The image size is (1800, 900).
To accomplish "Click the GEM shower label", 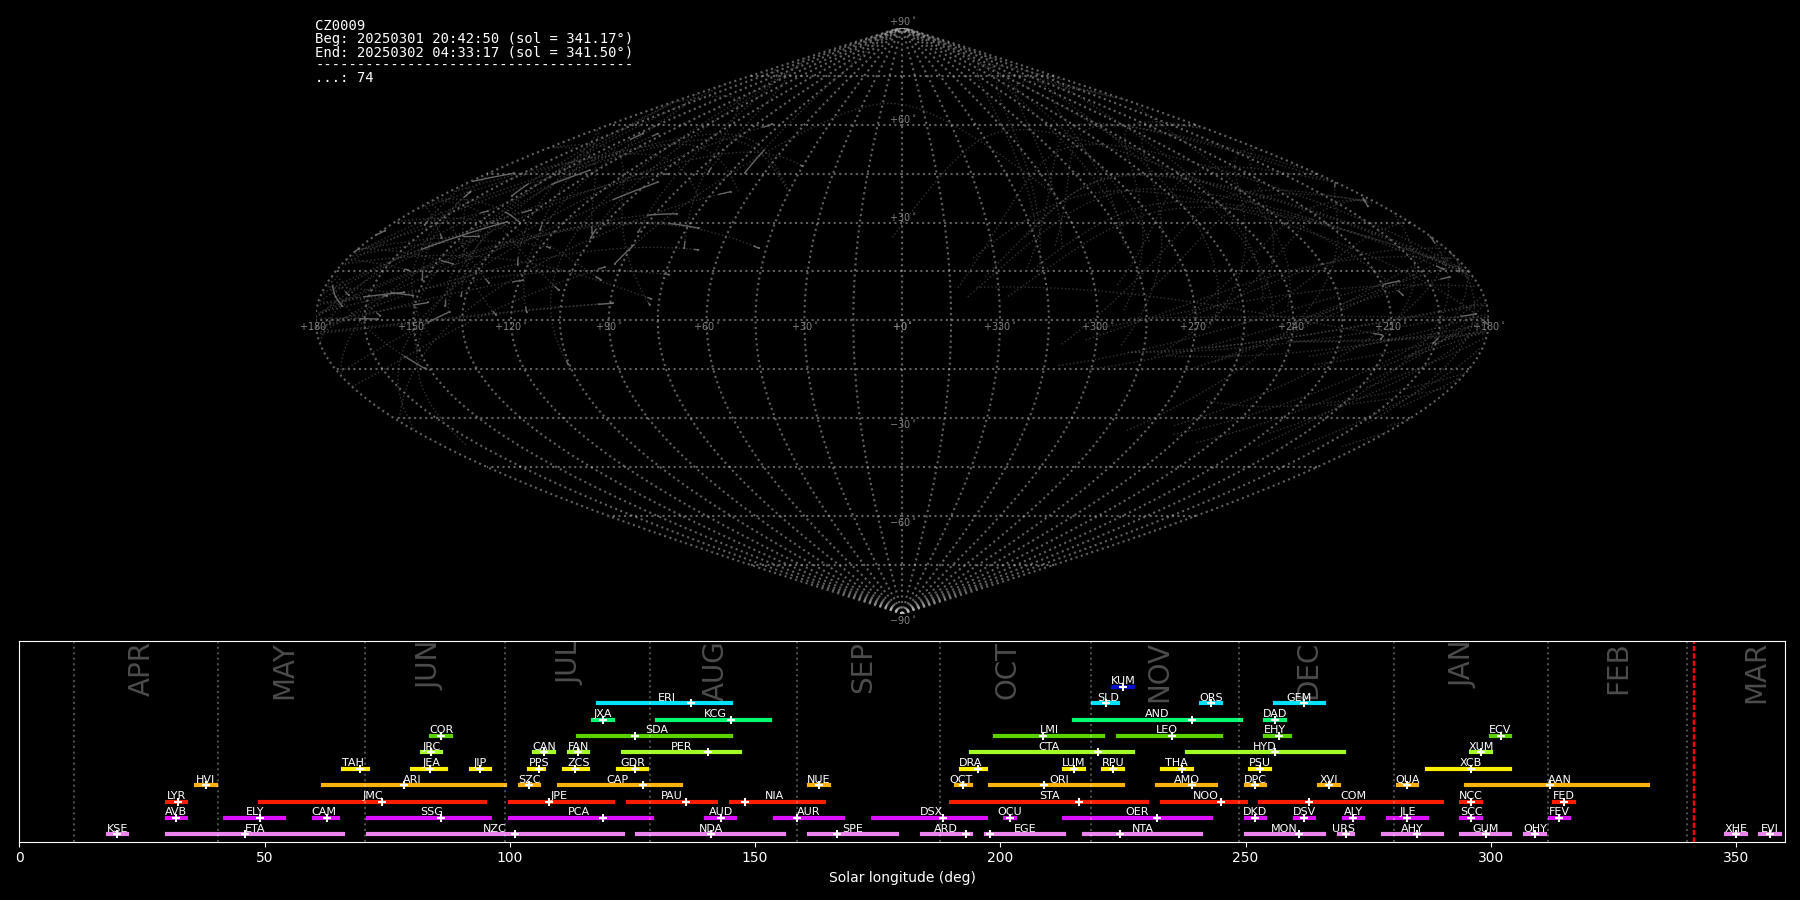I will pos(1299,698).
